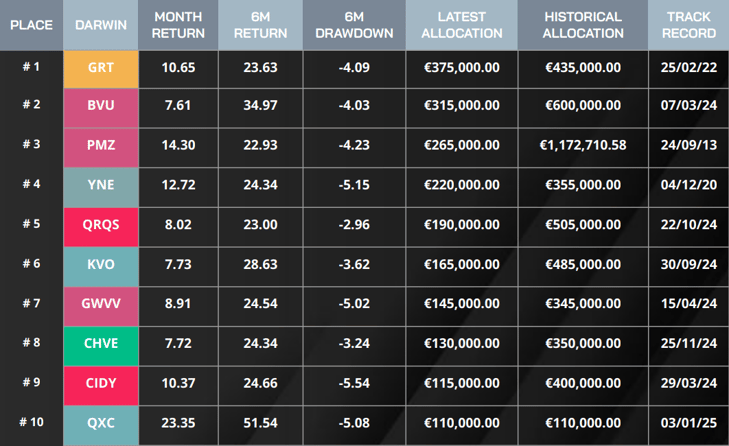Select the BVU darwin ticker
The width and height of the screenshot is (729, 446).
click(x=100, y=106)
